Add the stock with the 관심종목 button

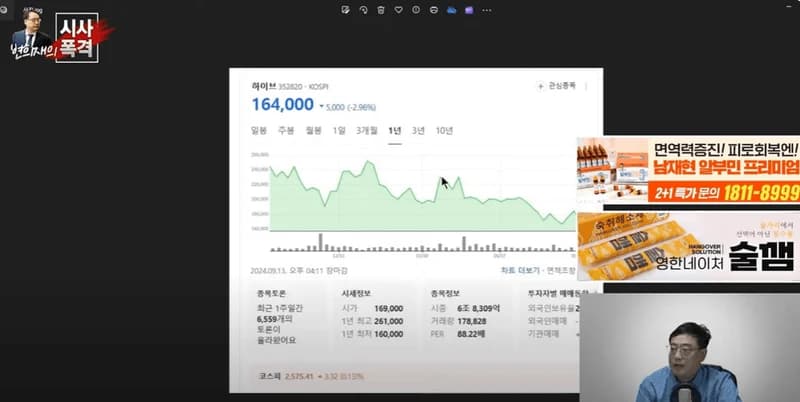point(556,86)
